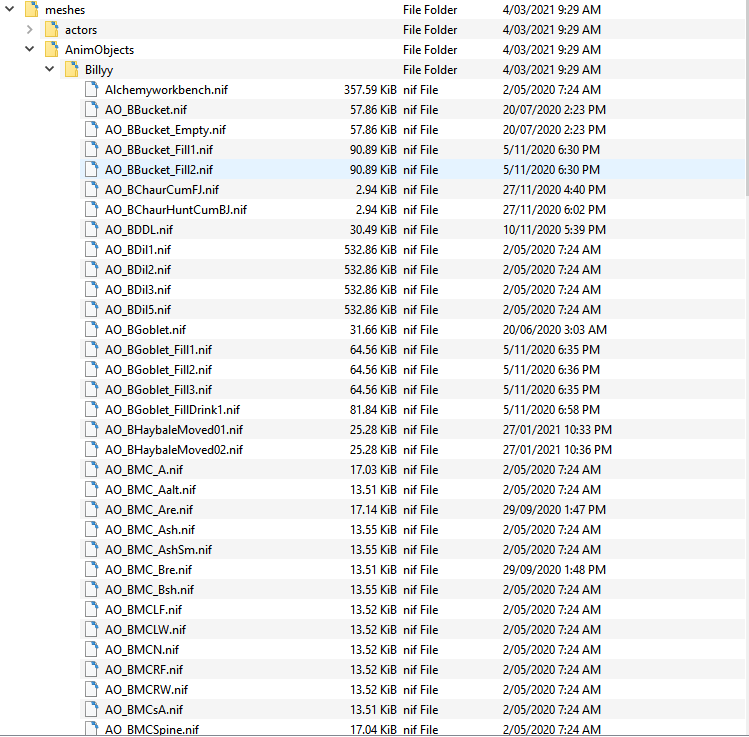Click the AO_BGoblet_Fill2.nif file icon
This screenshot has height=737, width=749.
point(92,370)
